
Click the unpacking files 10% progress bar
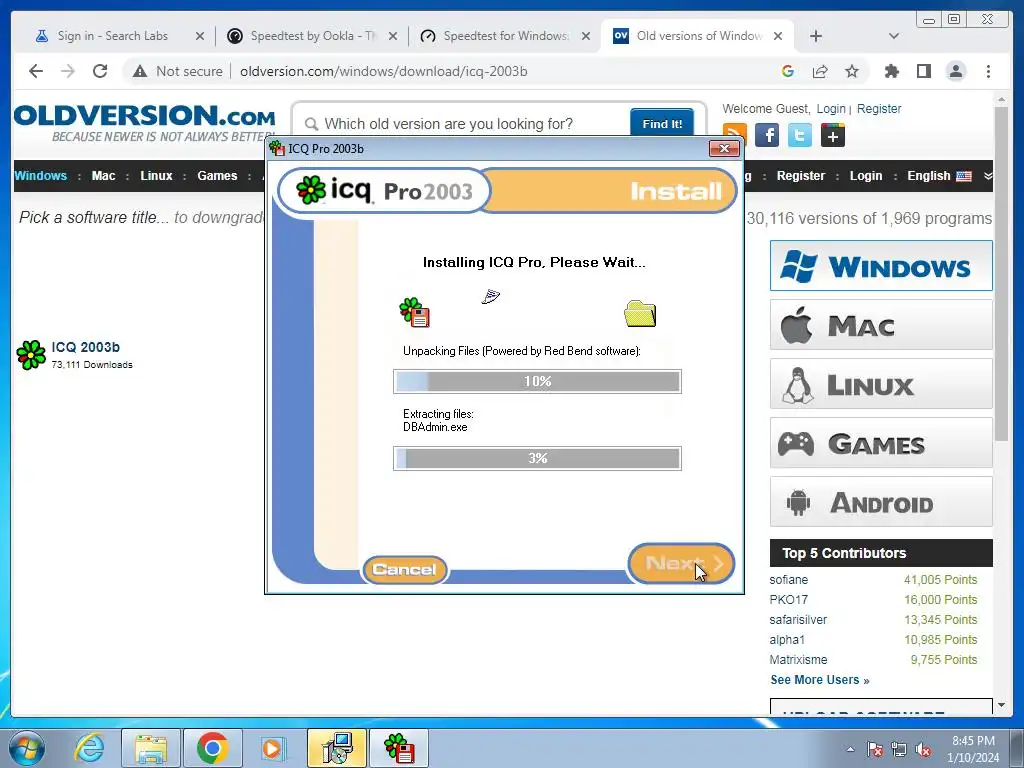pos(537,381)
